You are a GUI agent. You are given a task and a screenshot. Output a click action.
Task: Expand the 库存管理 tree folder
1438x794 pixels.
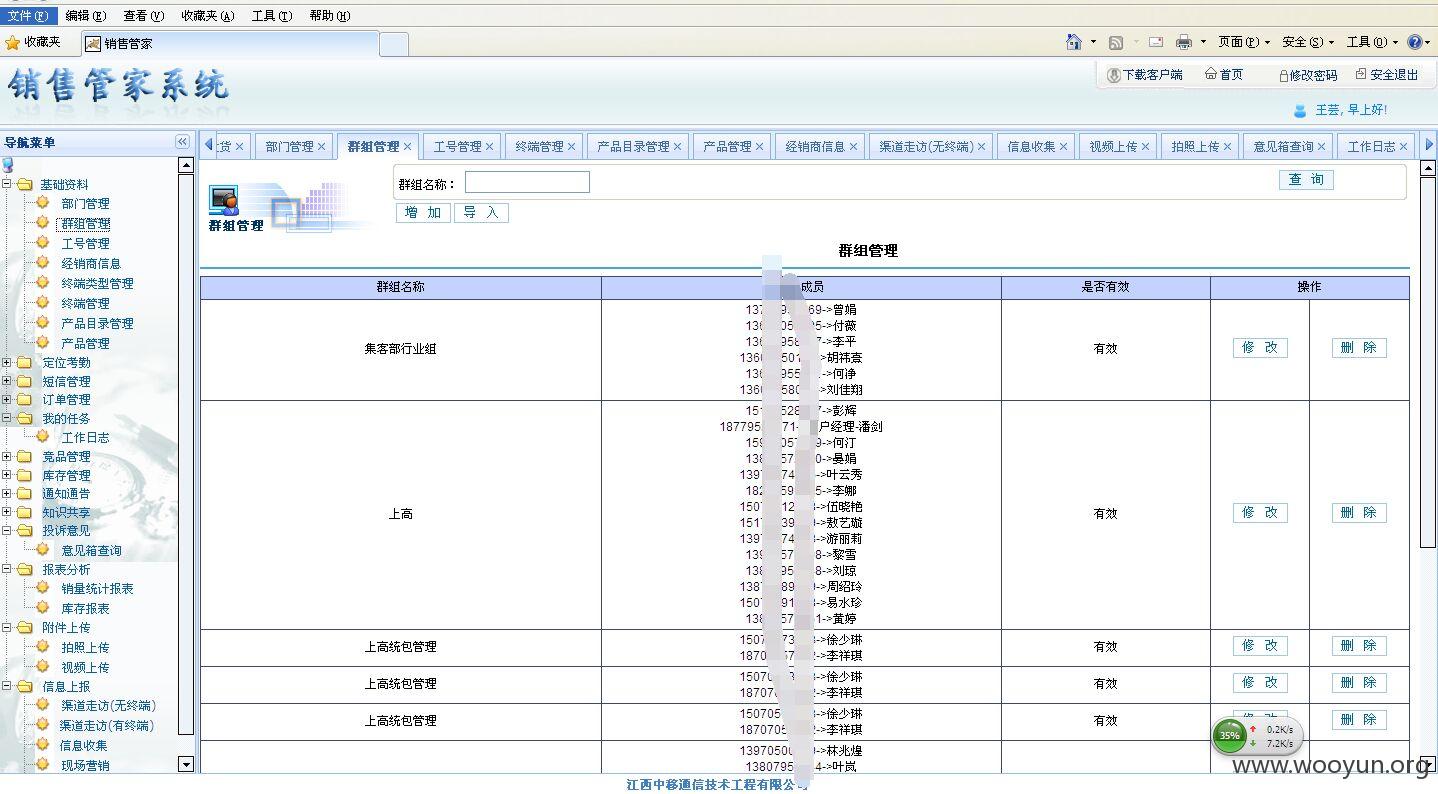click(7, 475)
